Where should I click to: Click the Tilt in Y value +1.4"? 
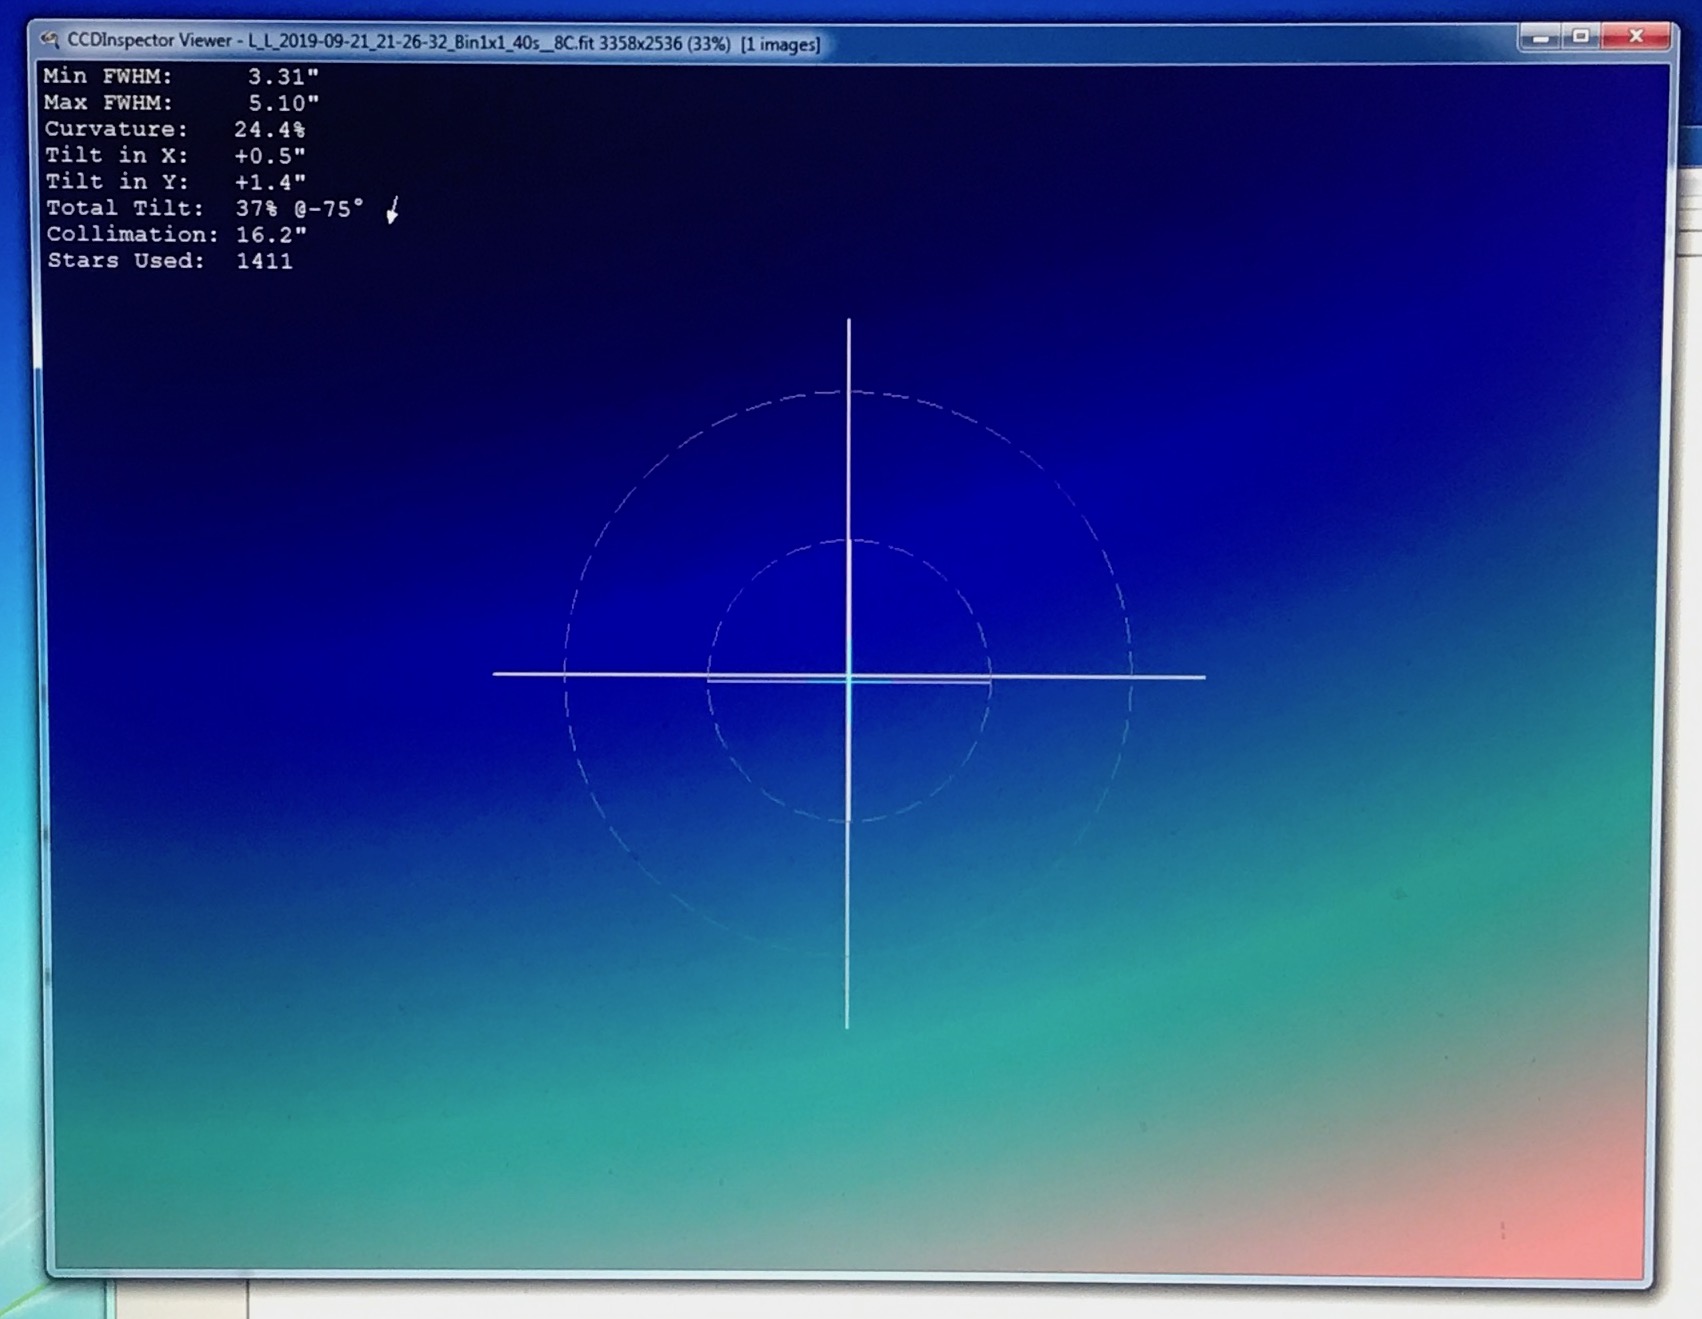coord(269,182)
